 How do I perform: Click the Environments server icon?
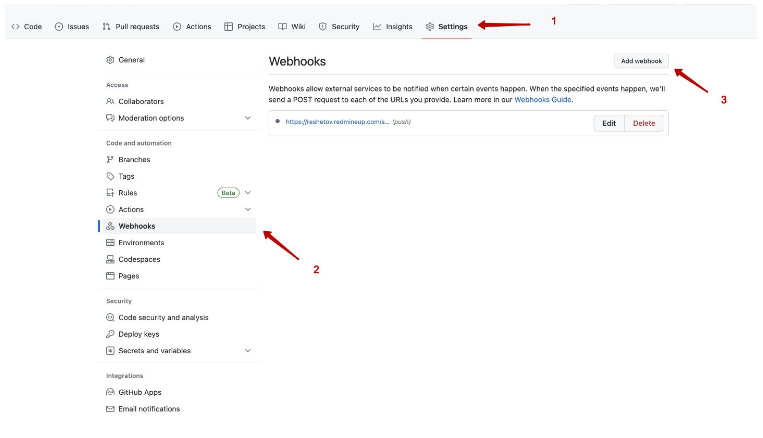(x=110, y=242)
